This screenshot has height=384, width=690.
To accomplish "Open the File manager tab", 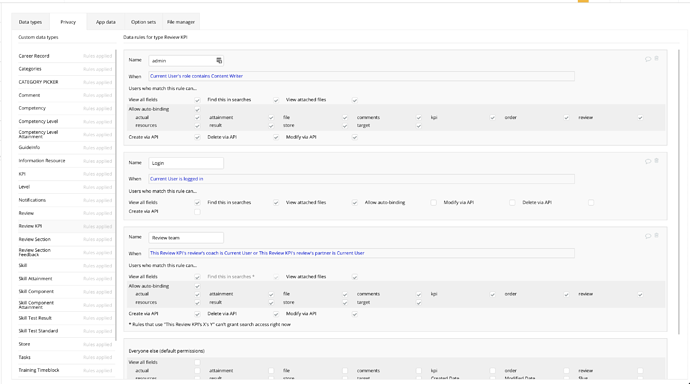I will [180, 22].
